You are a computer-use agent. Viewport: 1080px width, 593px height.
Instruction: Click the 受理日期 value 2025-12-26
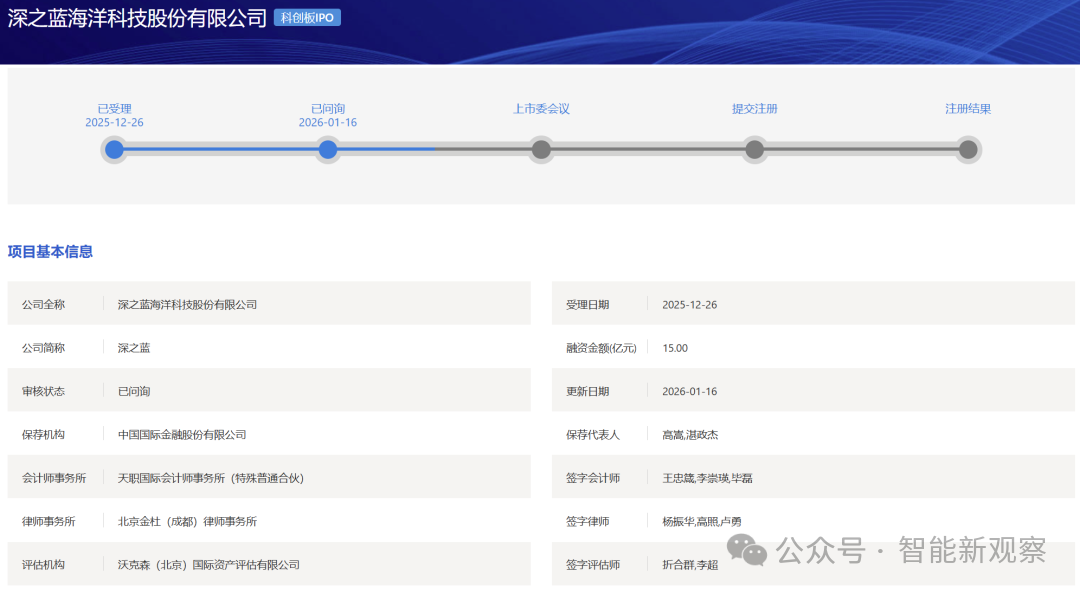689,304
